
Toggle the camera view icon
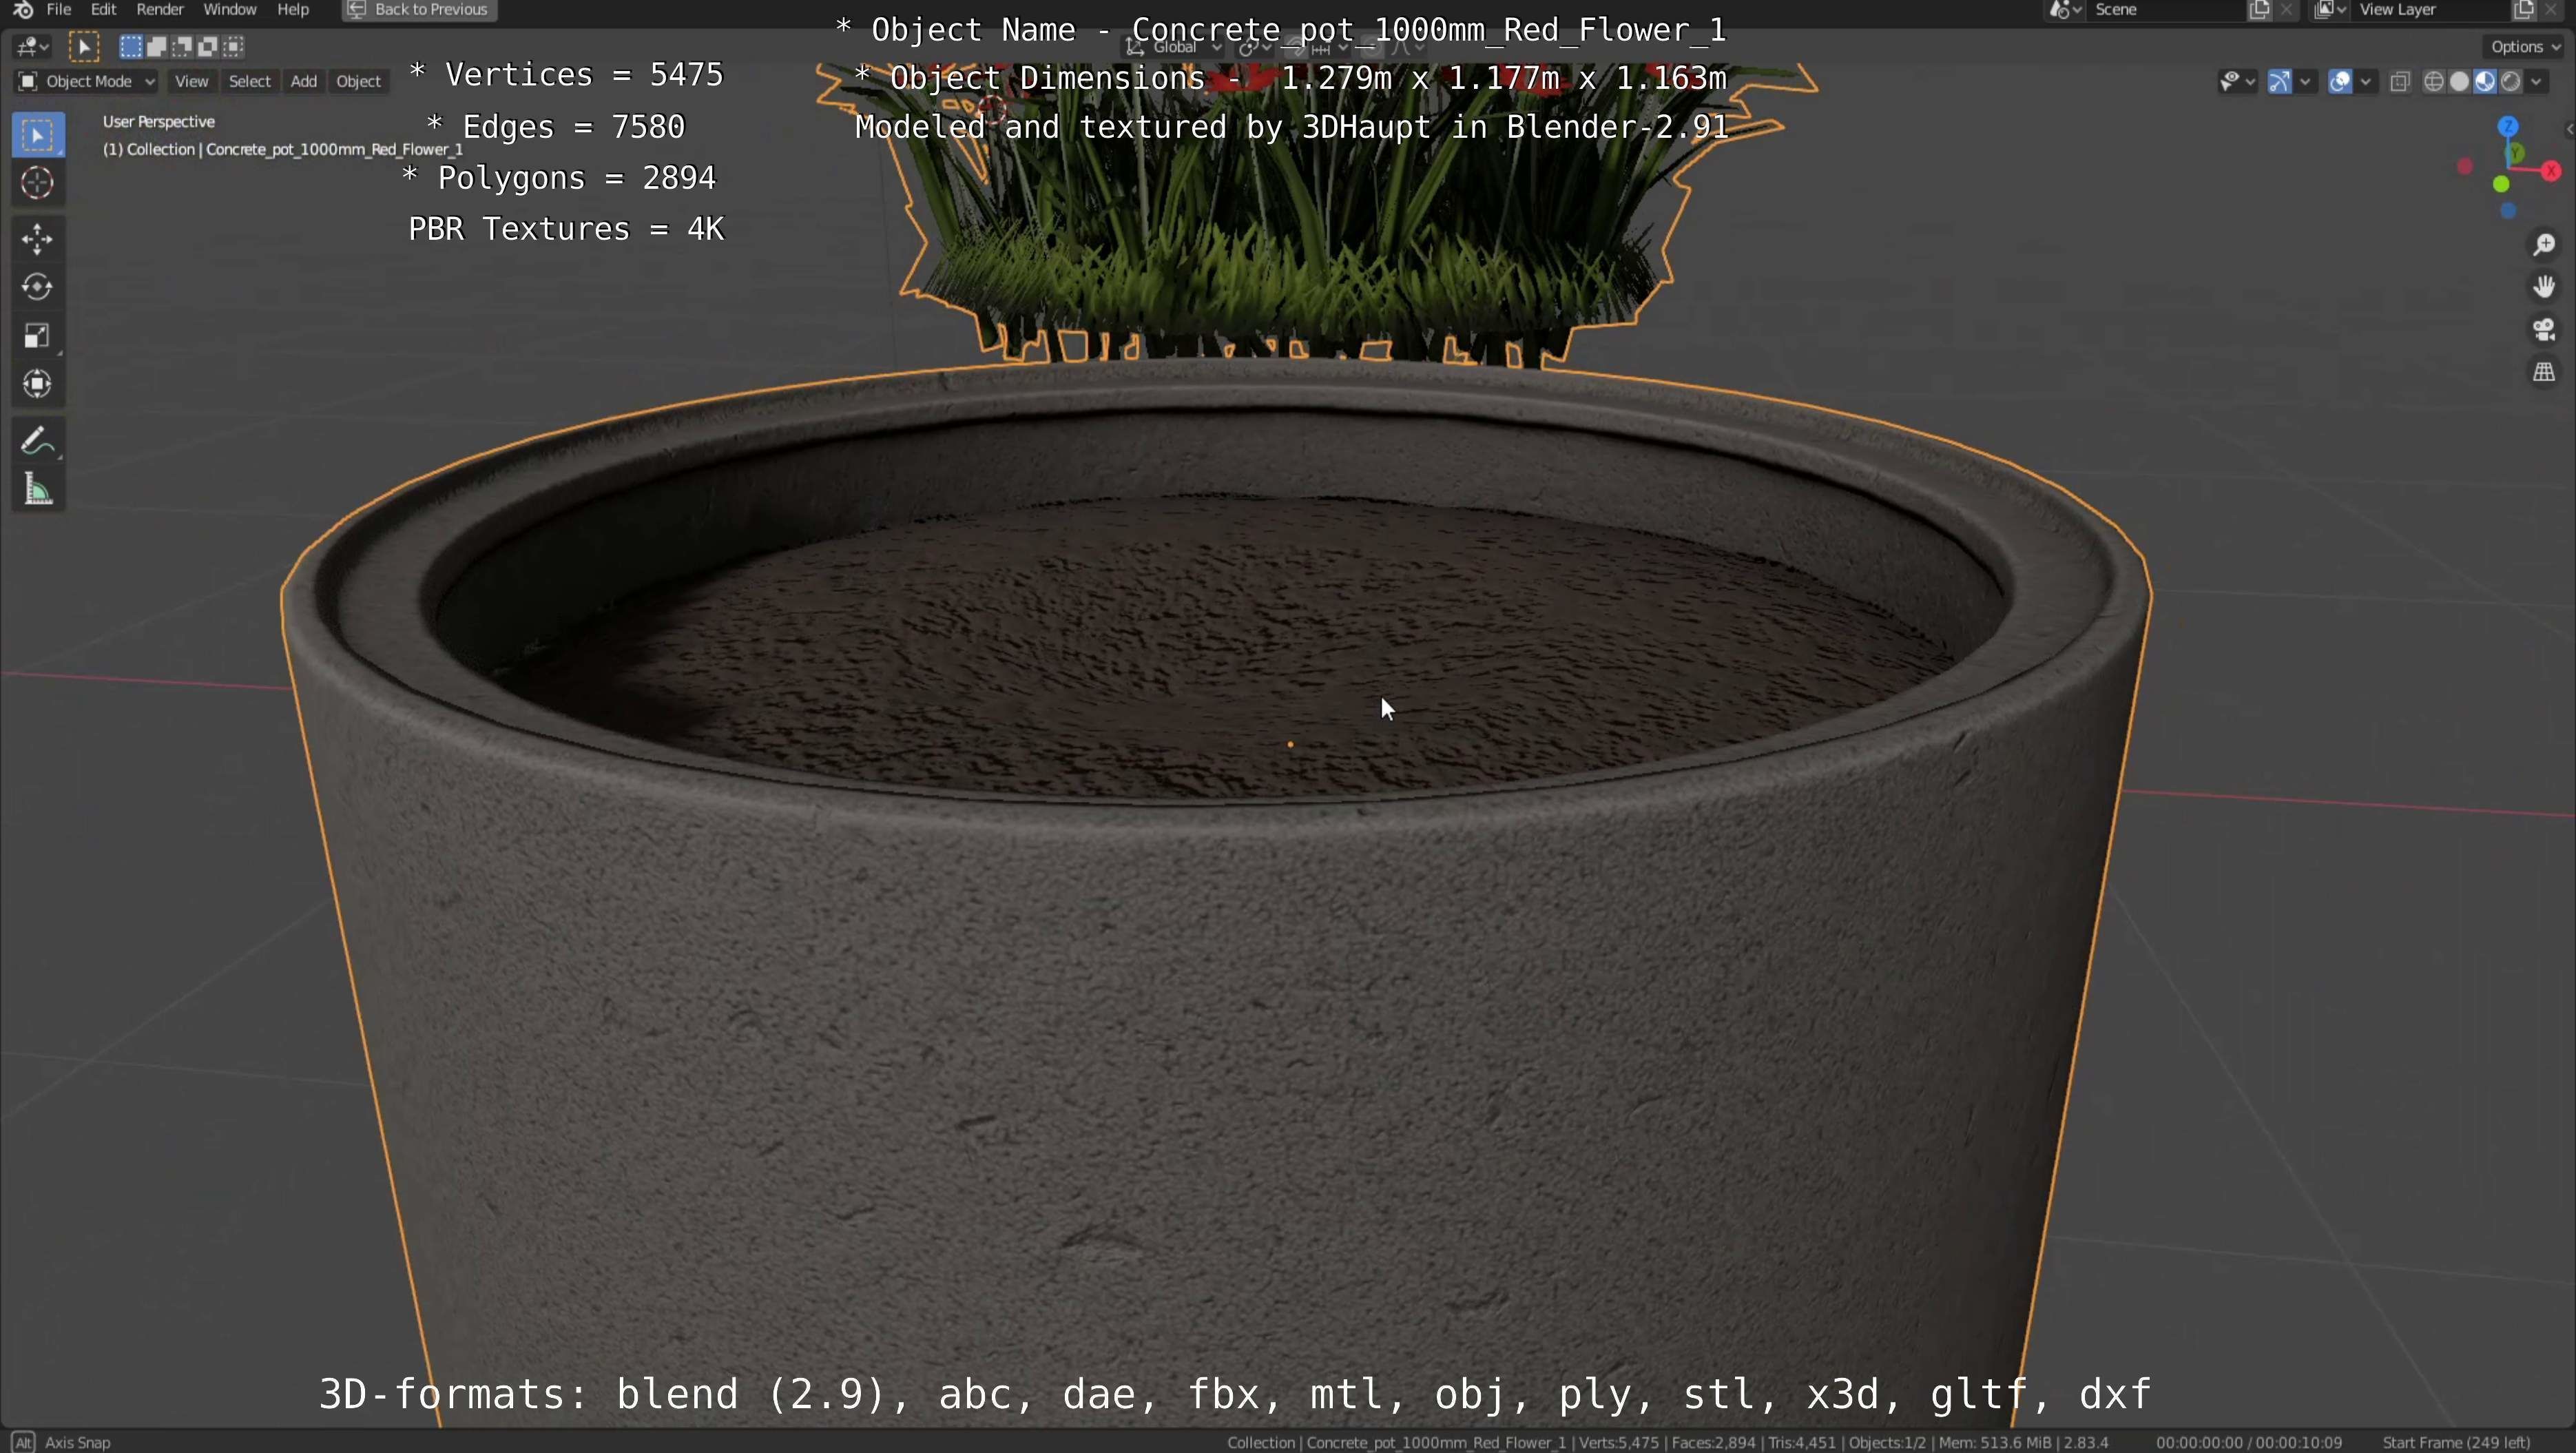coord(2544,329)
